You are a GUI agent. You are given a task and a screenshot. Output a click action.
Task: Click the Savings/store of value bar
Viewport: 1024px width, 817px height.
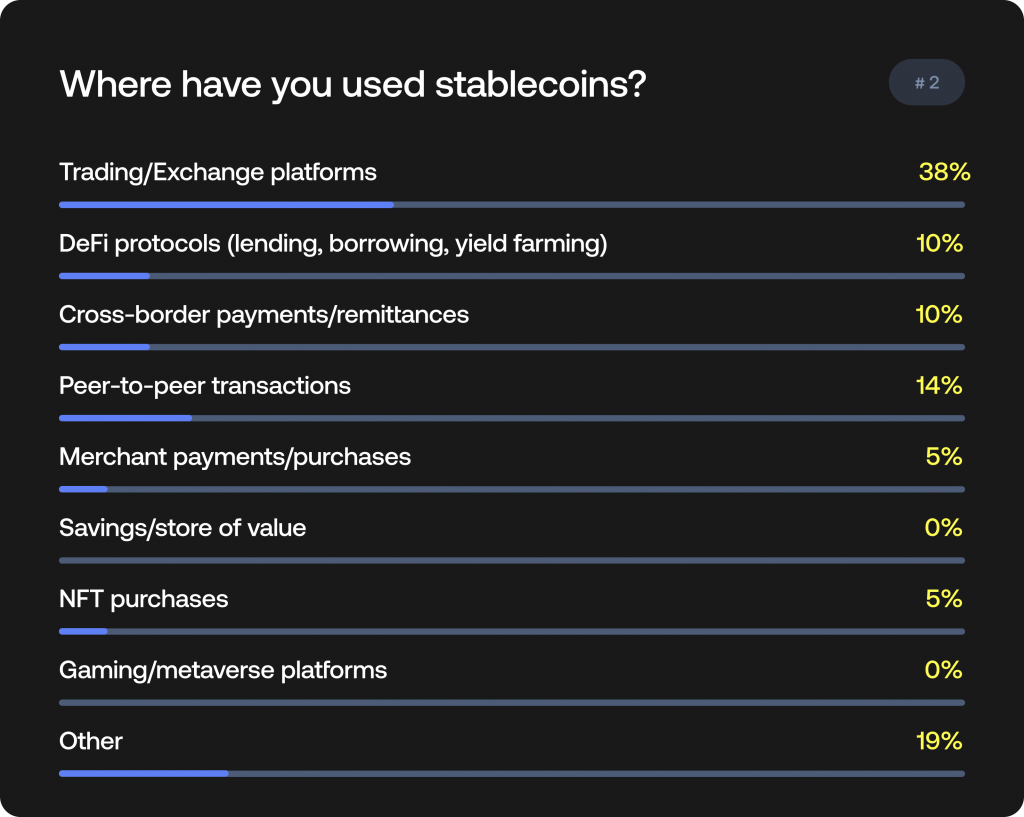pyautogui.click(x=511, y=561)
